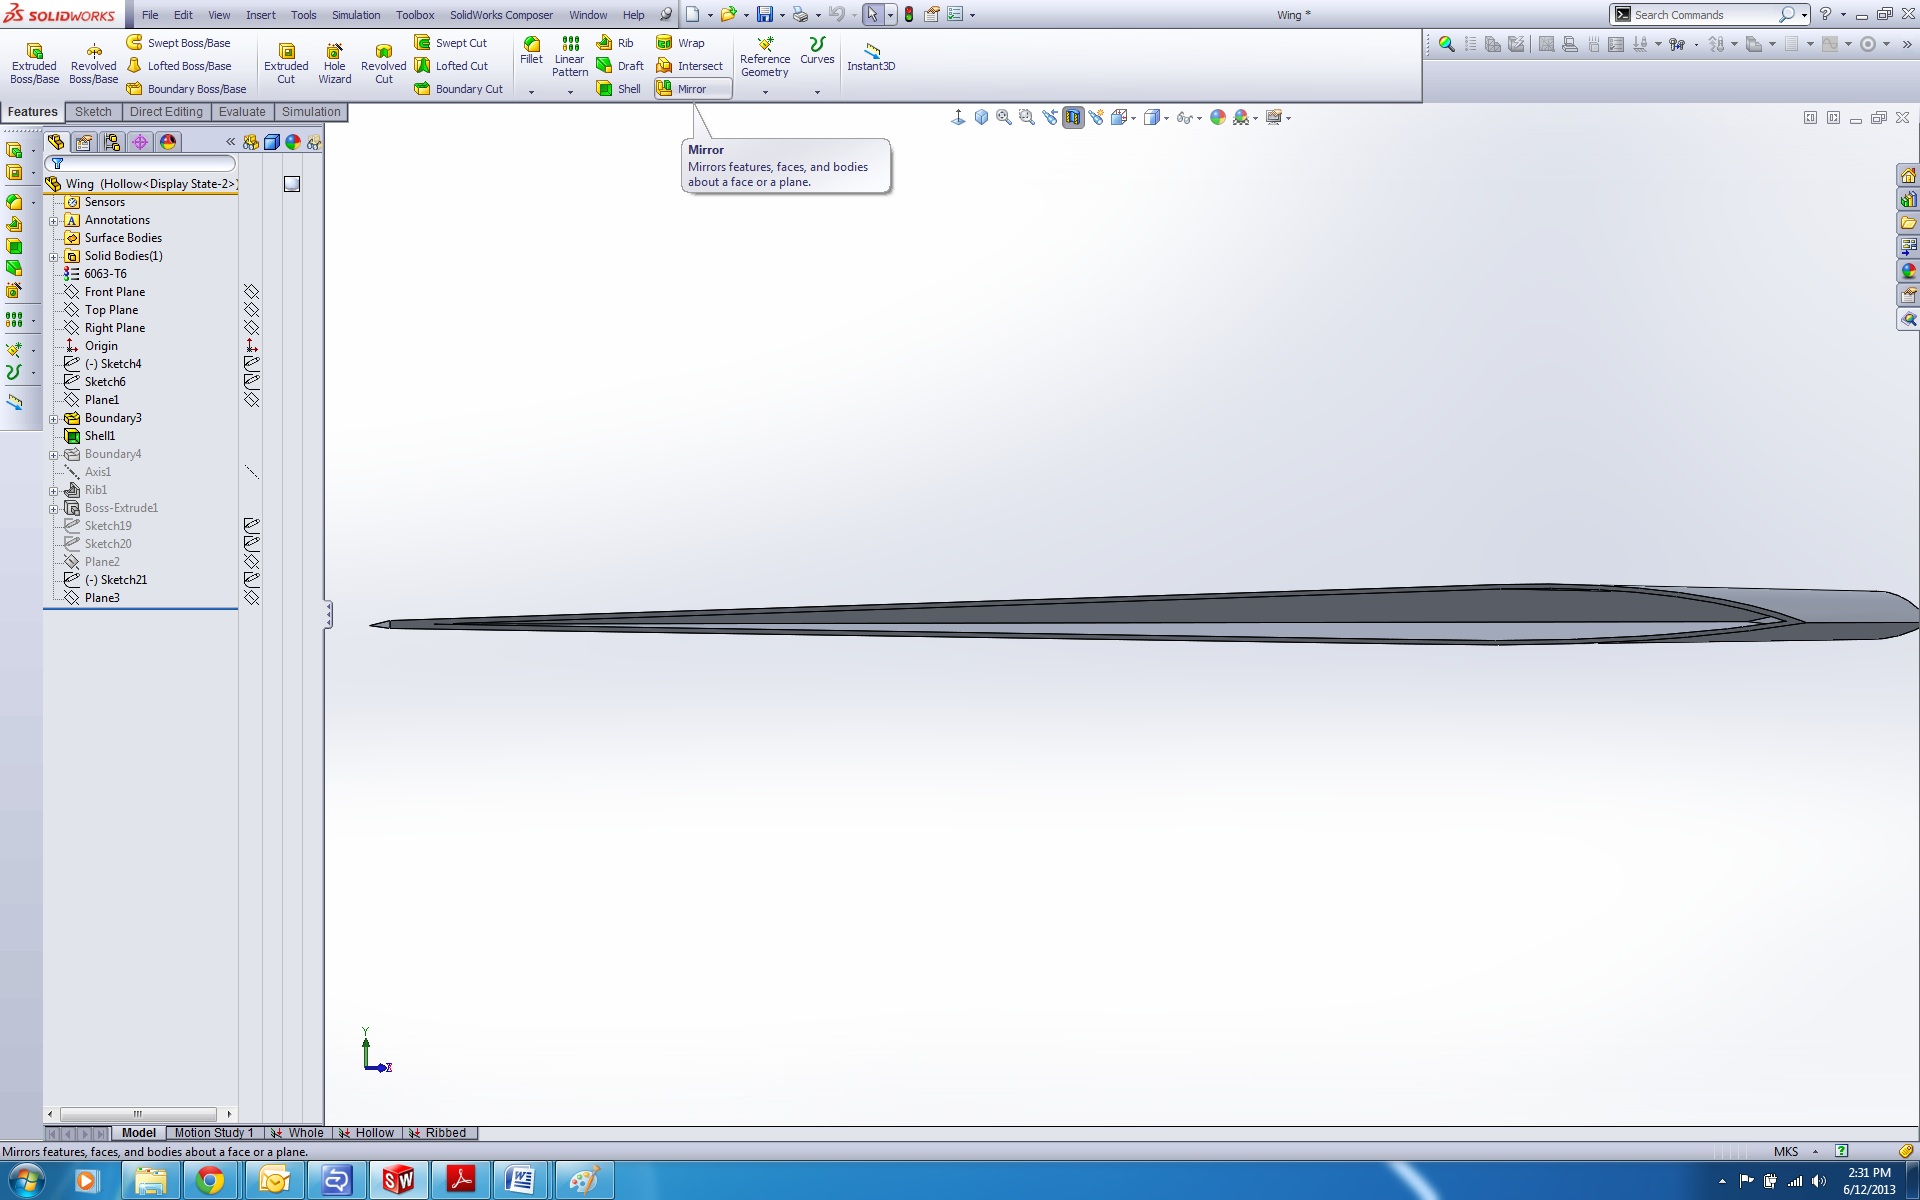Toggle Instant3D mode

tap(871, 57)
